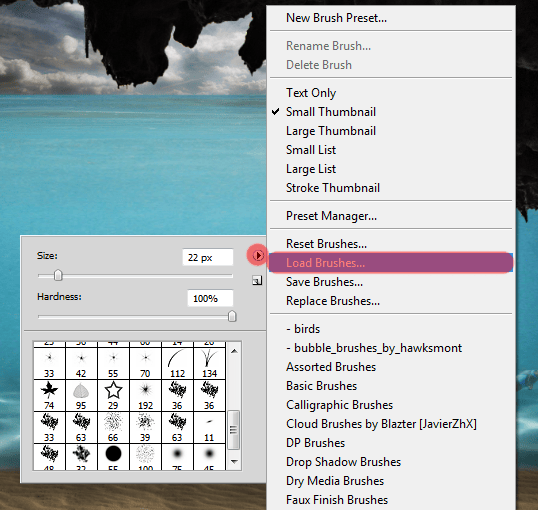Viewport: 538px width, 510px height.
Task: Open the Preset Manager menu item
Action: 331,216
